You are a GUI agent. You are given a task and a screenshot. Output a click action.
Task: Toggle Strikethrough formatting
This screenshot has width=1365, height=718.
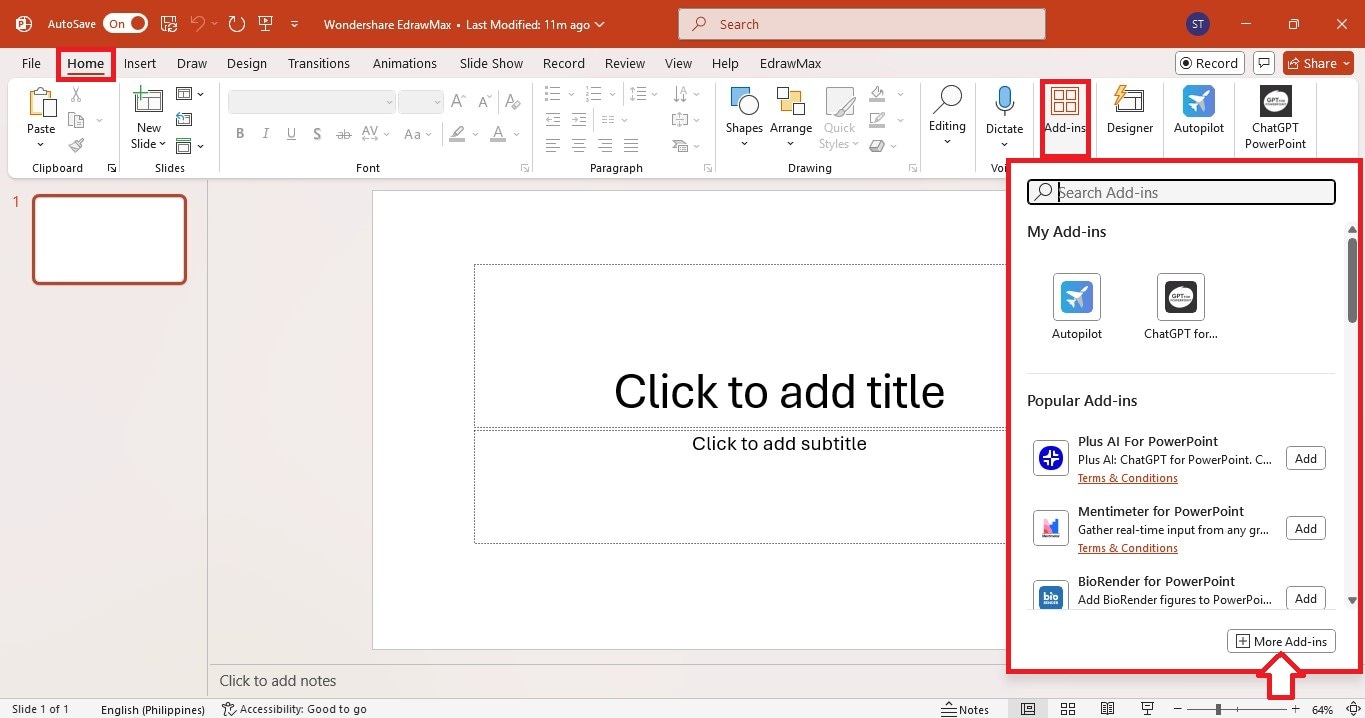point(343,134)
